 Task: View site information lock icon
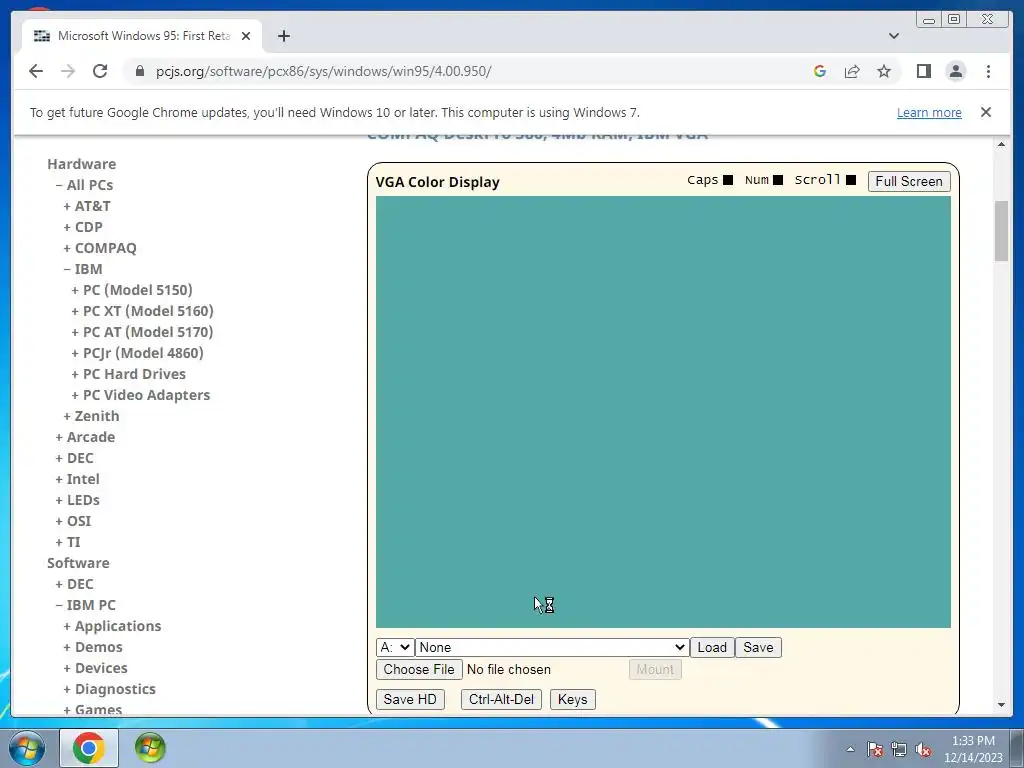pyautogui.click(x=140, y=71)
